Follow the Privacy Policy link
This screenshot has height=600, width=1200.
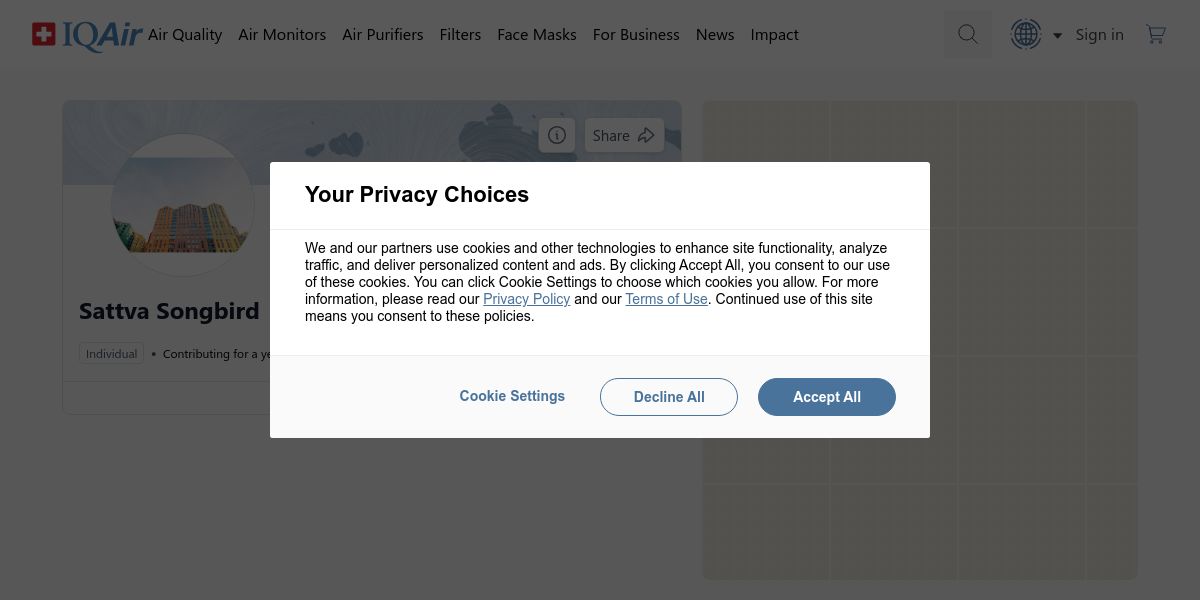coord(526,299)
